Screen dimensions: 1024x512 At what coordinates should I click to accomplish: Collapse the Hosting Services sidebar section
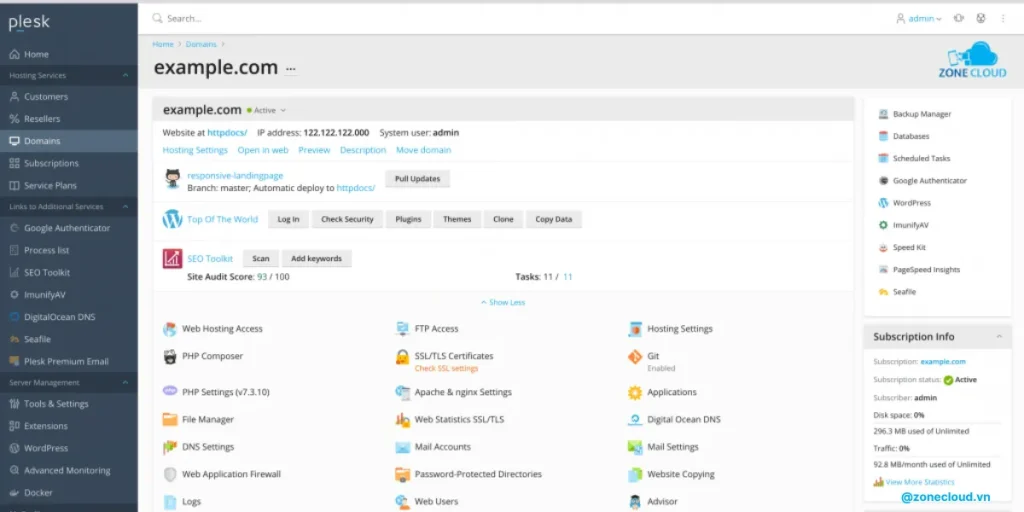125,76
